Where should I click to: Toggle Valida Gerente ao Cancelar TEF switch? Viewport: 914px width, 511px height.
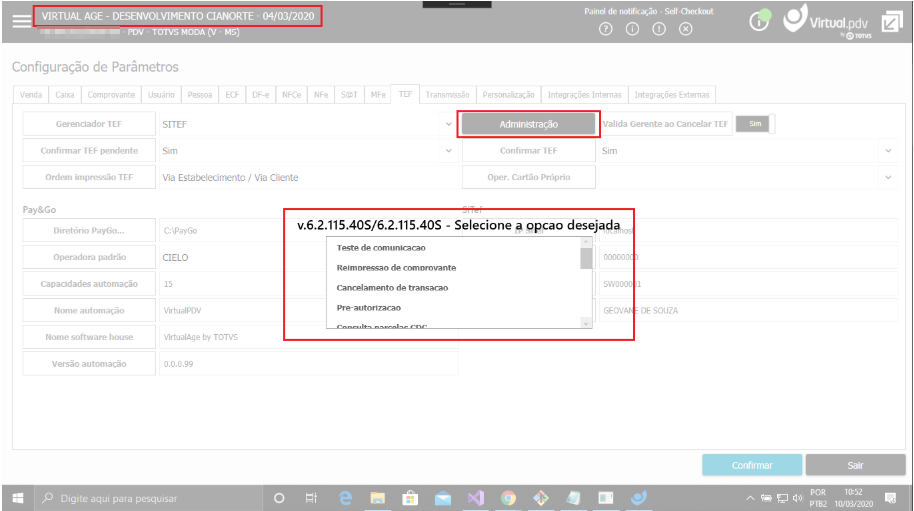[755, 124]
